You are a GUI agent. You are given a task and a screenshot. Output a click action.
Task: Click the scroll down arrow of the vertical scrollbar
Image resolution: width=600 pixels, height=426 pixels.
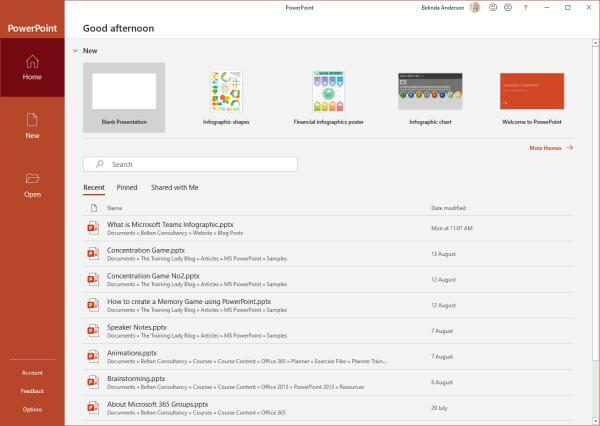coord(595,420)
